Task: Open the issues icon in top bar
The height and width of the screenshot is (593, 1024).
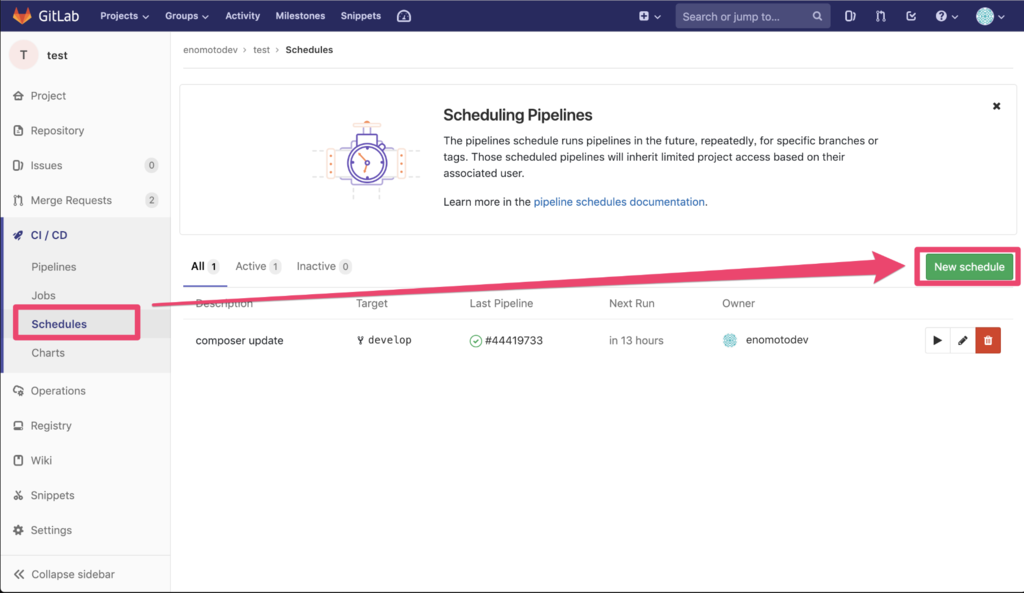Action: (x=850, y=16)
